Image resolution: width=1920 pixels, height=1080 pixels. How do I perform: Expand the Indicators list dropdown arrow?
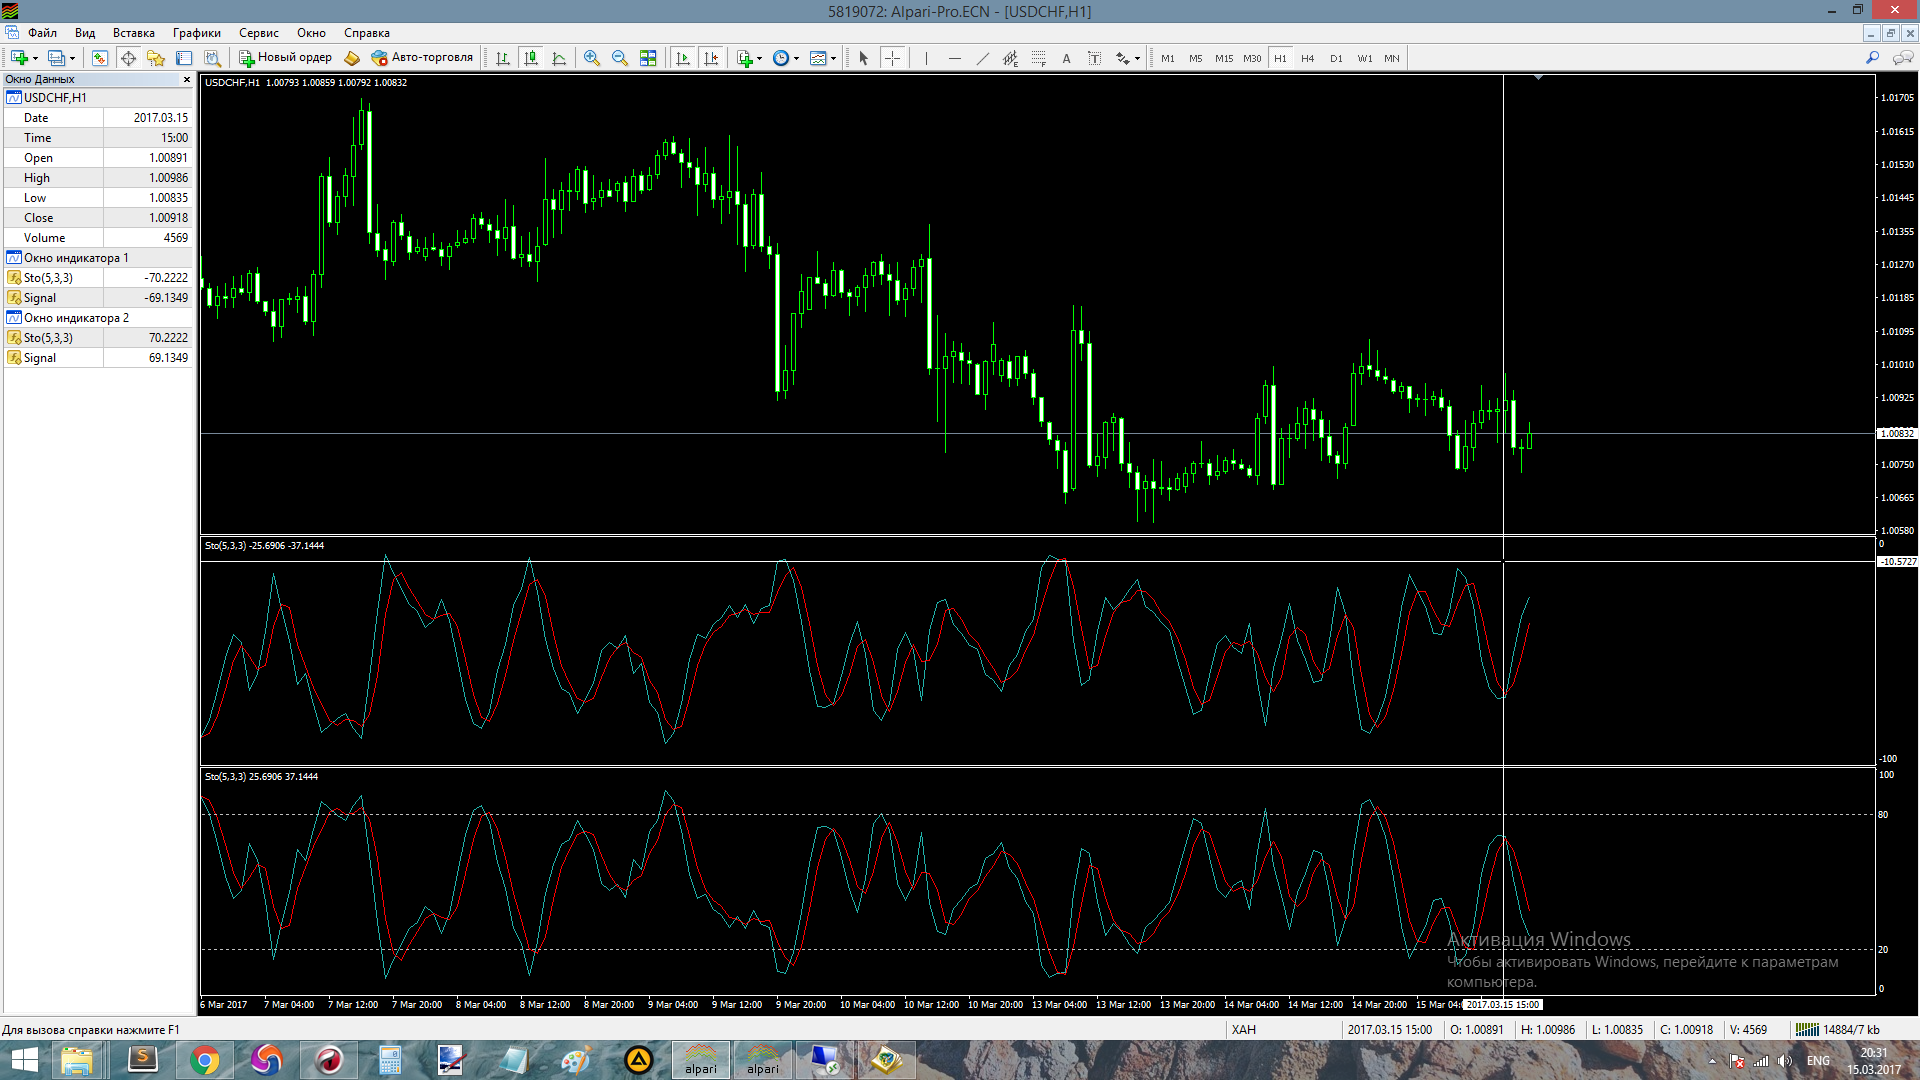pos(760,58)
